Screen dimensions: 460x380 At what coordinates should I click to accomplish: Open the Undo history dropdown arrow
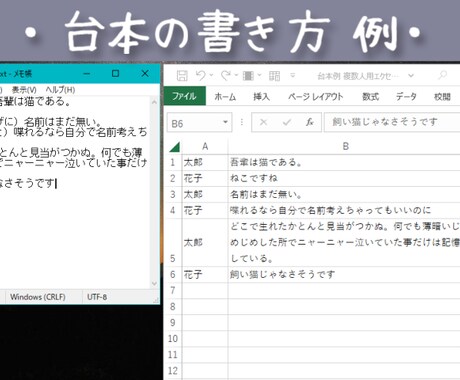tap(211, 75)
